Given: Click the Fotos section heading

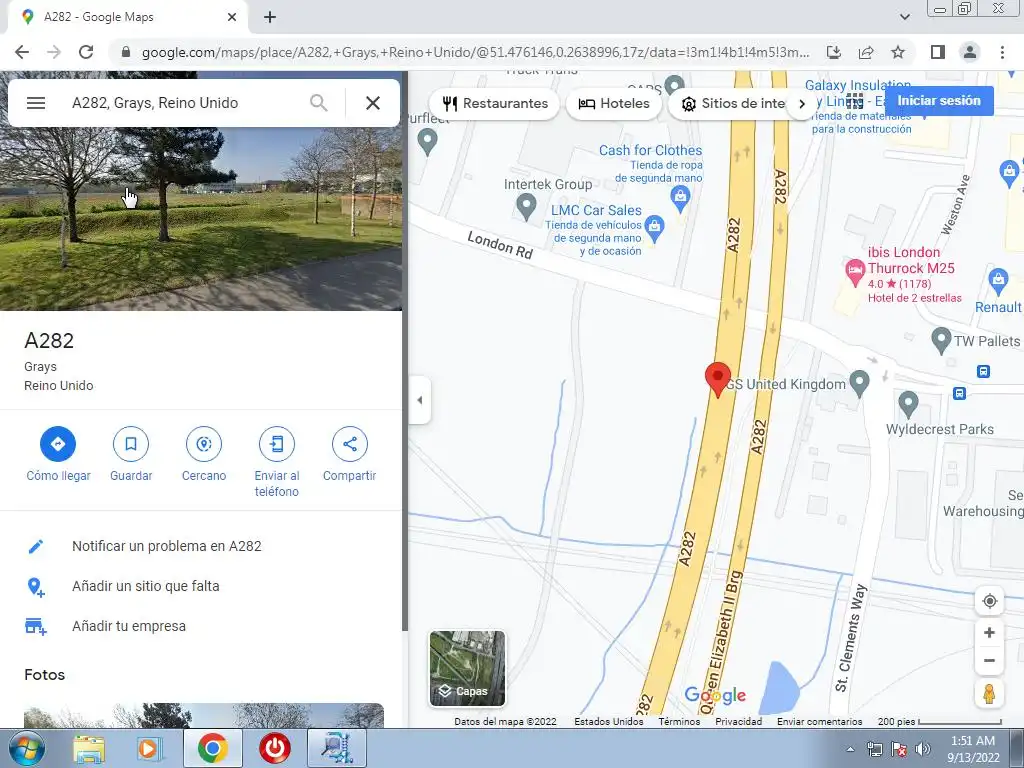Looking at the screenshot, I should 44,675.
